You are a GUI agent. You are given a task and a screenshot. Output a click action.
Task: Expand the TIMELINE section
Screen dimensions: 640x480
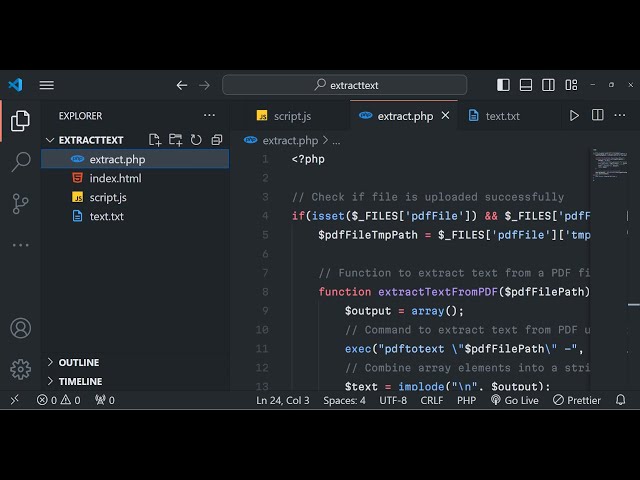80,381
